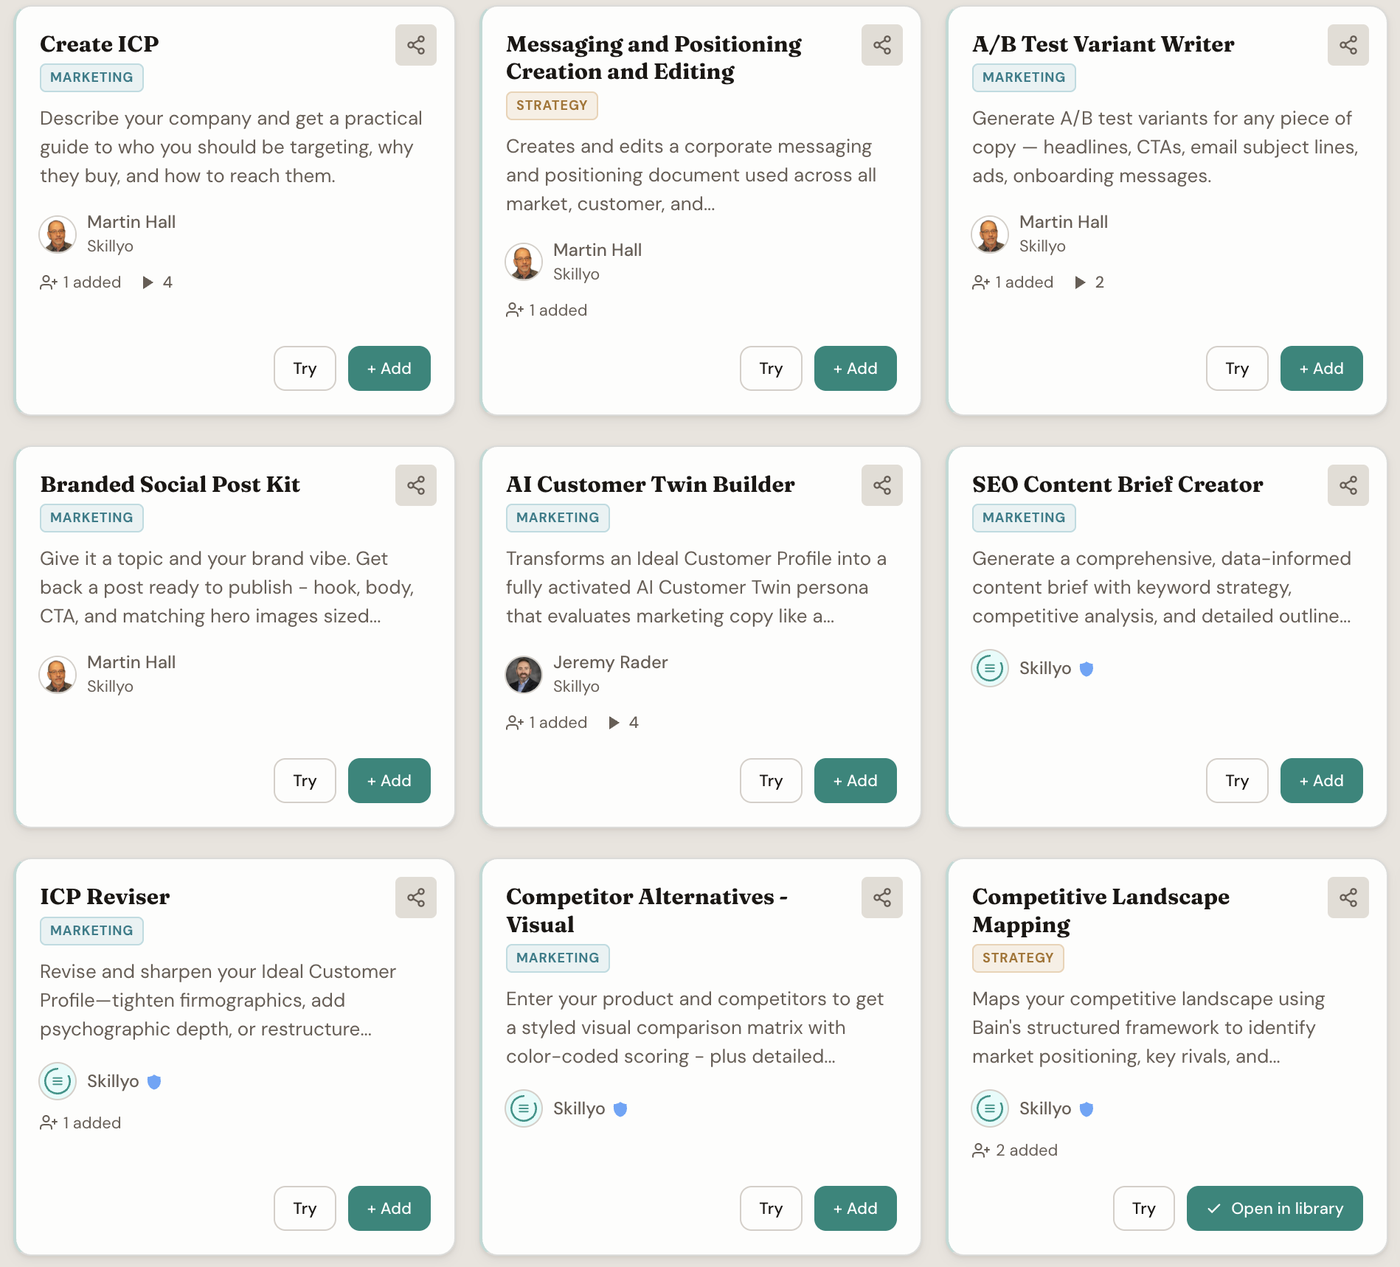This screenshot has width=1400, height=1267.
Task: Click share icon on SEO Content Brief Creator
Action: click(x=1348, y=485)
